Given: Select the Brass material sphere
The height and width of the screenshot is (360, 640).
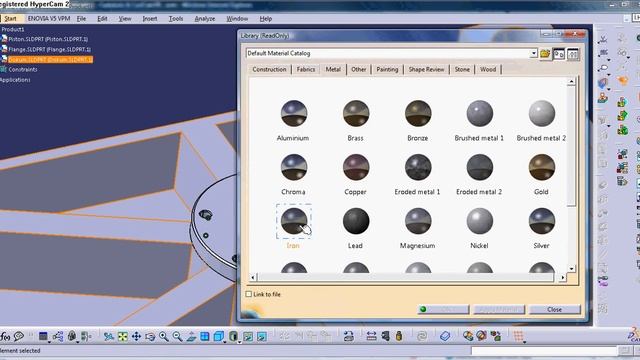Looking at the screenshot, I should click(356, 113).
